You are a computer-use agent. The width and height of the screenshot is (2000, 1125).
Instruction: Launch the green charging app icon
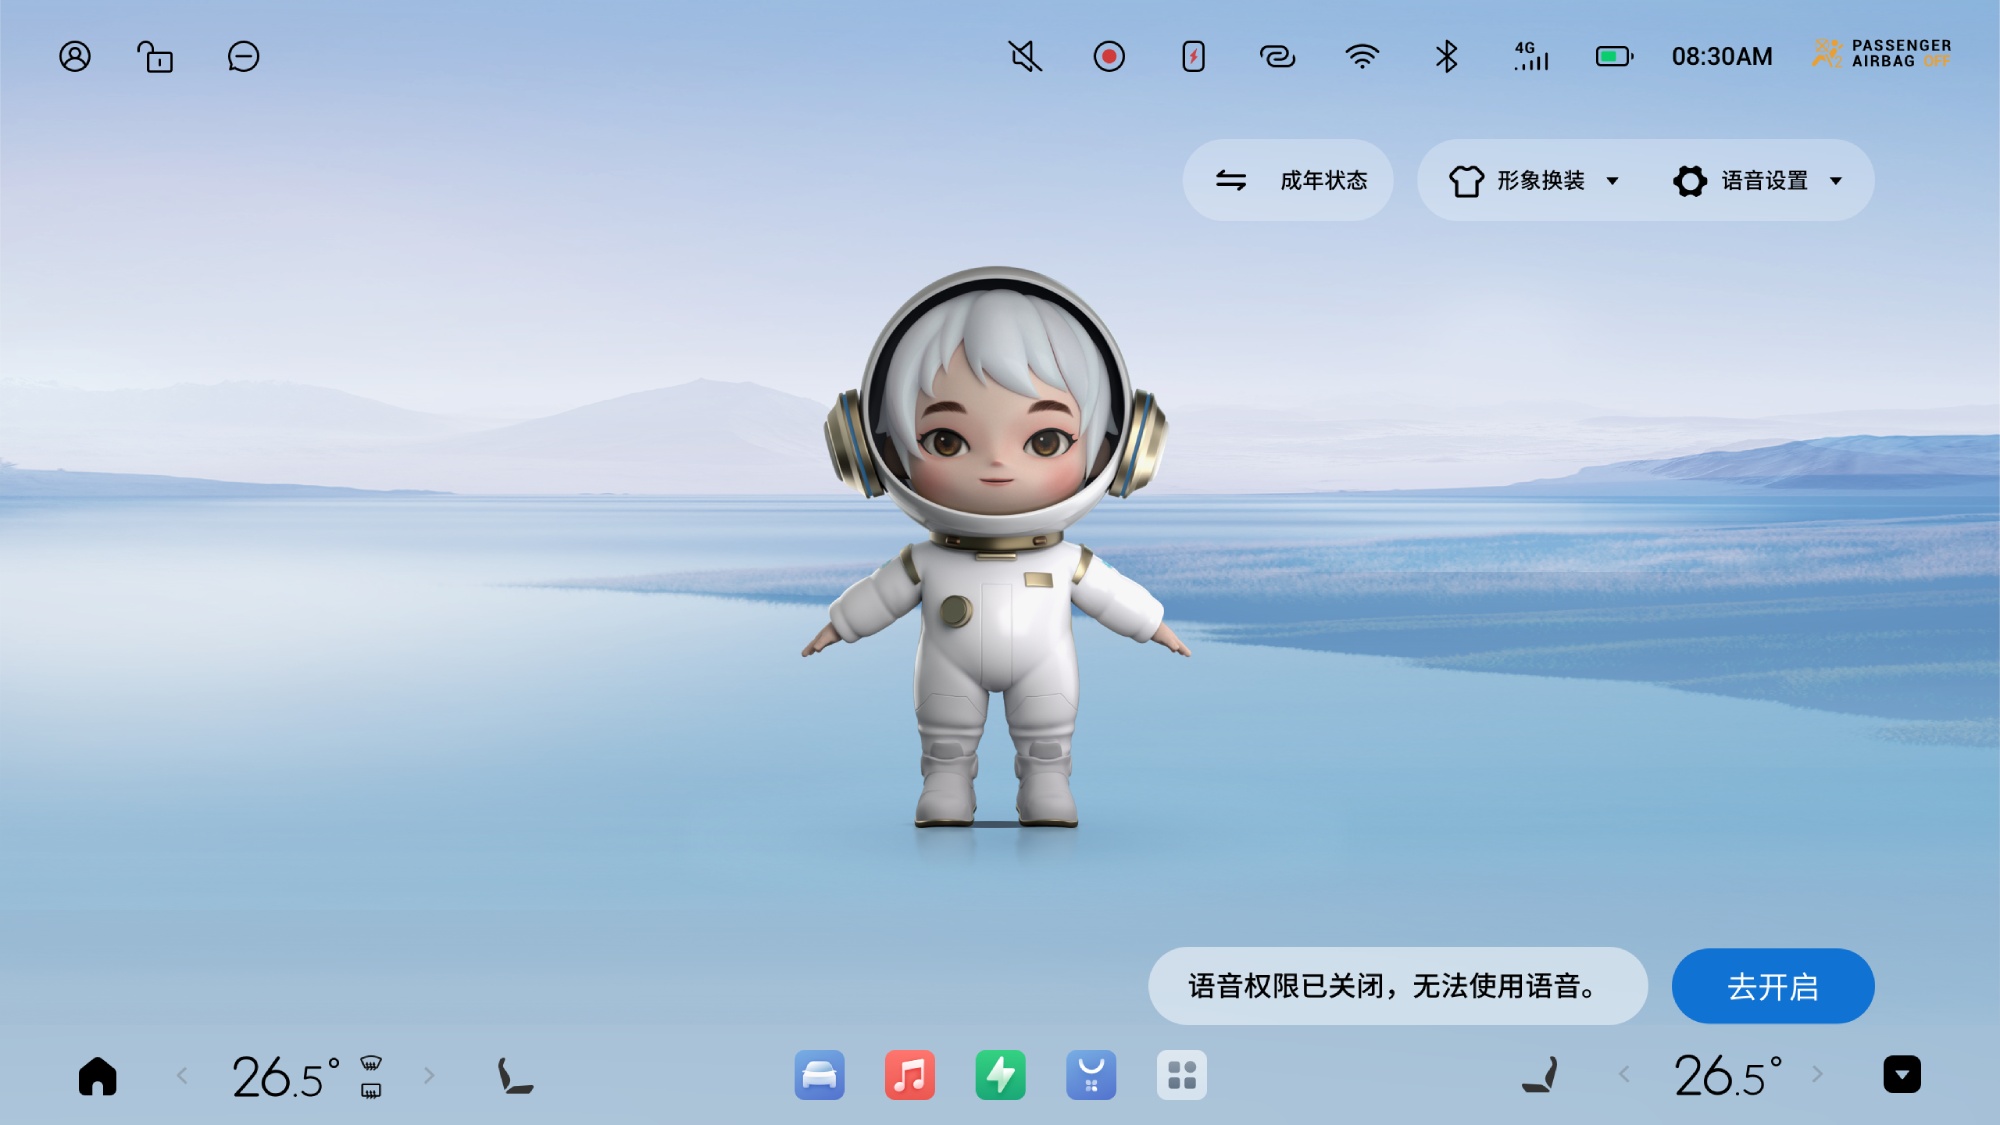1000,1076
